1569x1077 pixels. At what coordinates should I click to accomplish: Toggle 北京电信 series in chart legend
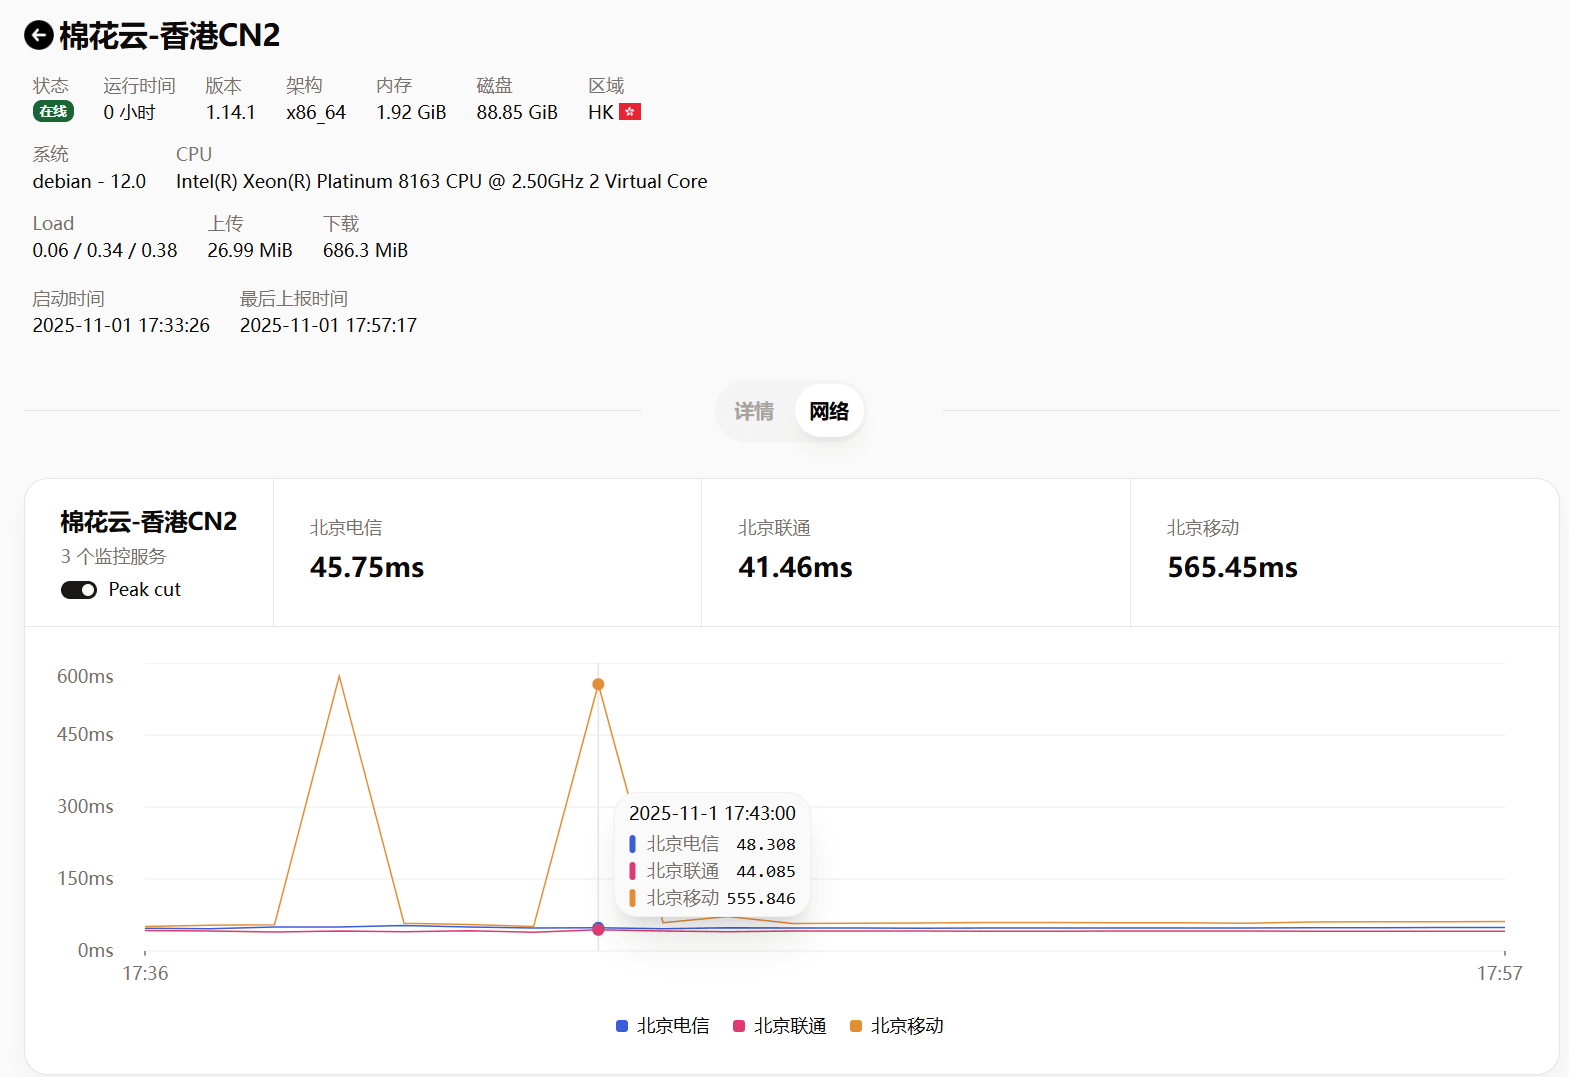tap(663, 1026)
